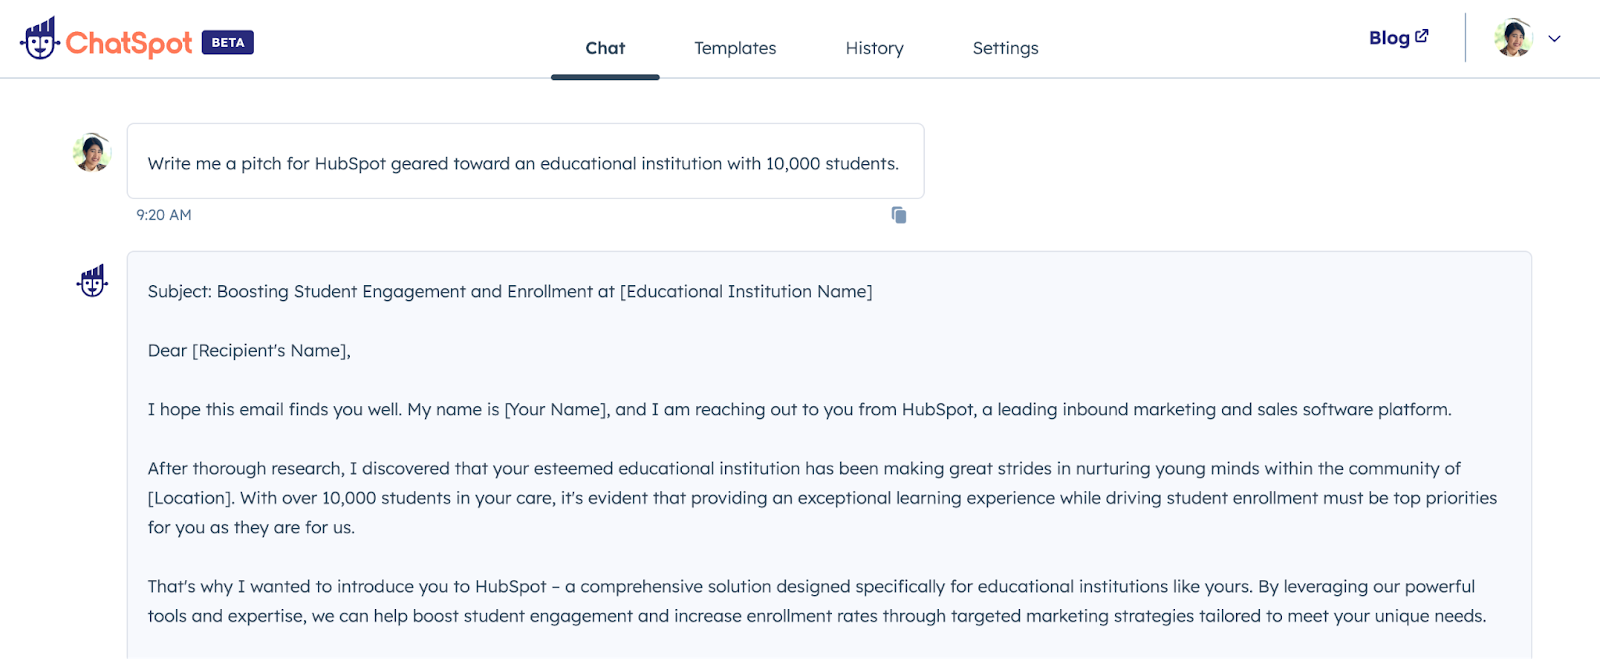
Task: Click the Subject line of the response
Action: pyautogui.click(x=510, y=292)
